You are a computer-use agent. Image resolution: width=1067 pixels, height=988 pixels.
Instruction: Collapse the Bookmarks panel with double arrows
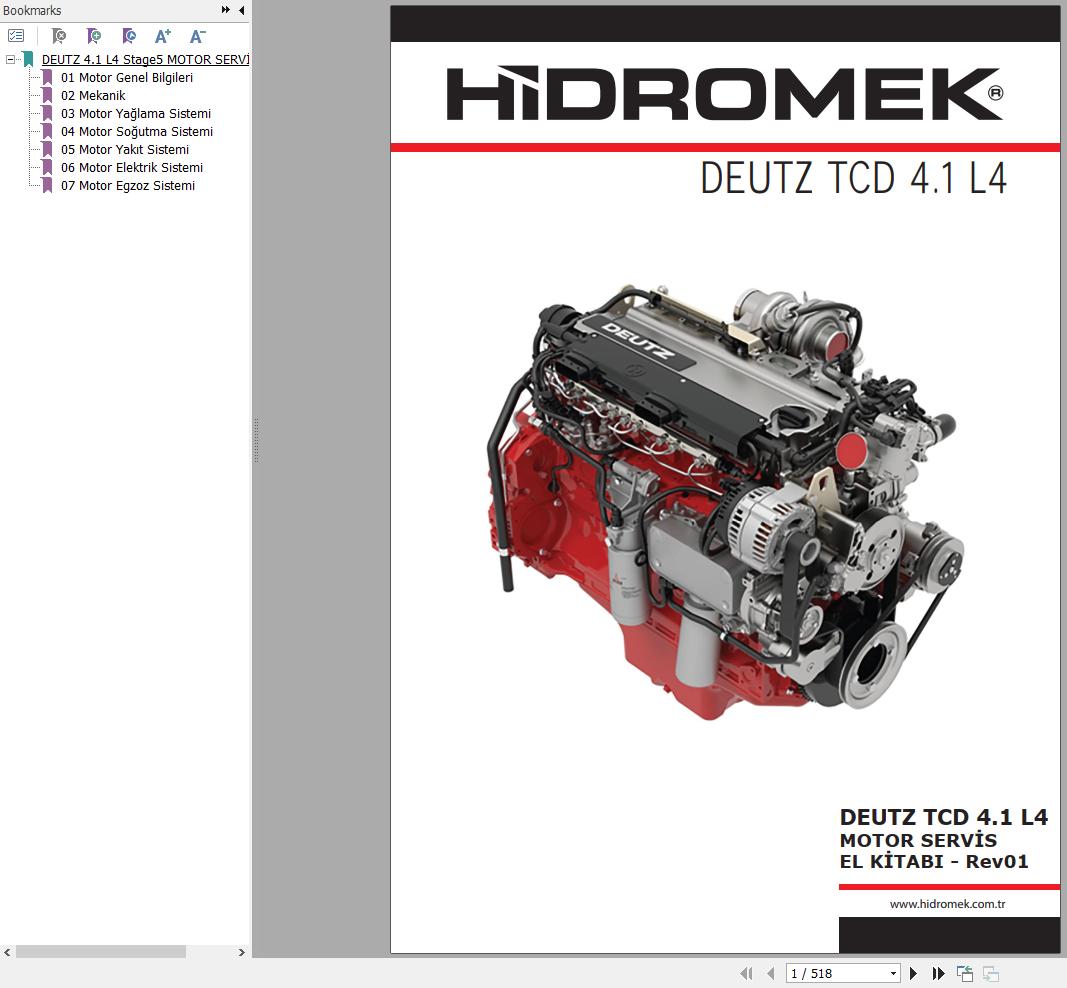point(225,10)
